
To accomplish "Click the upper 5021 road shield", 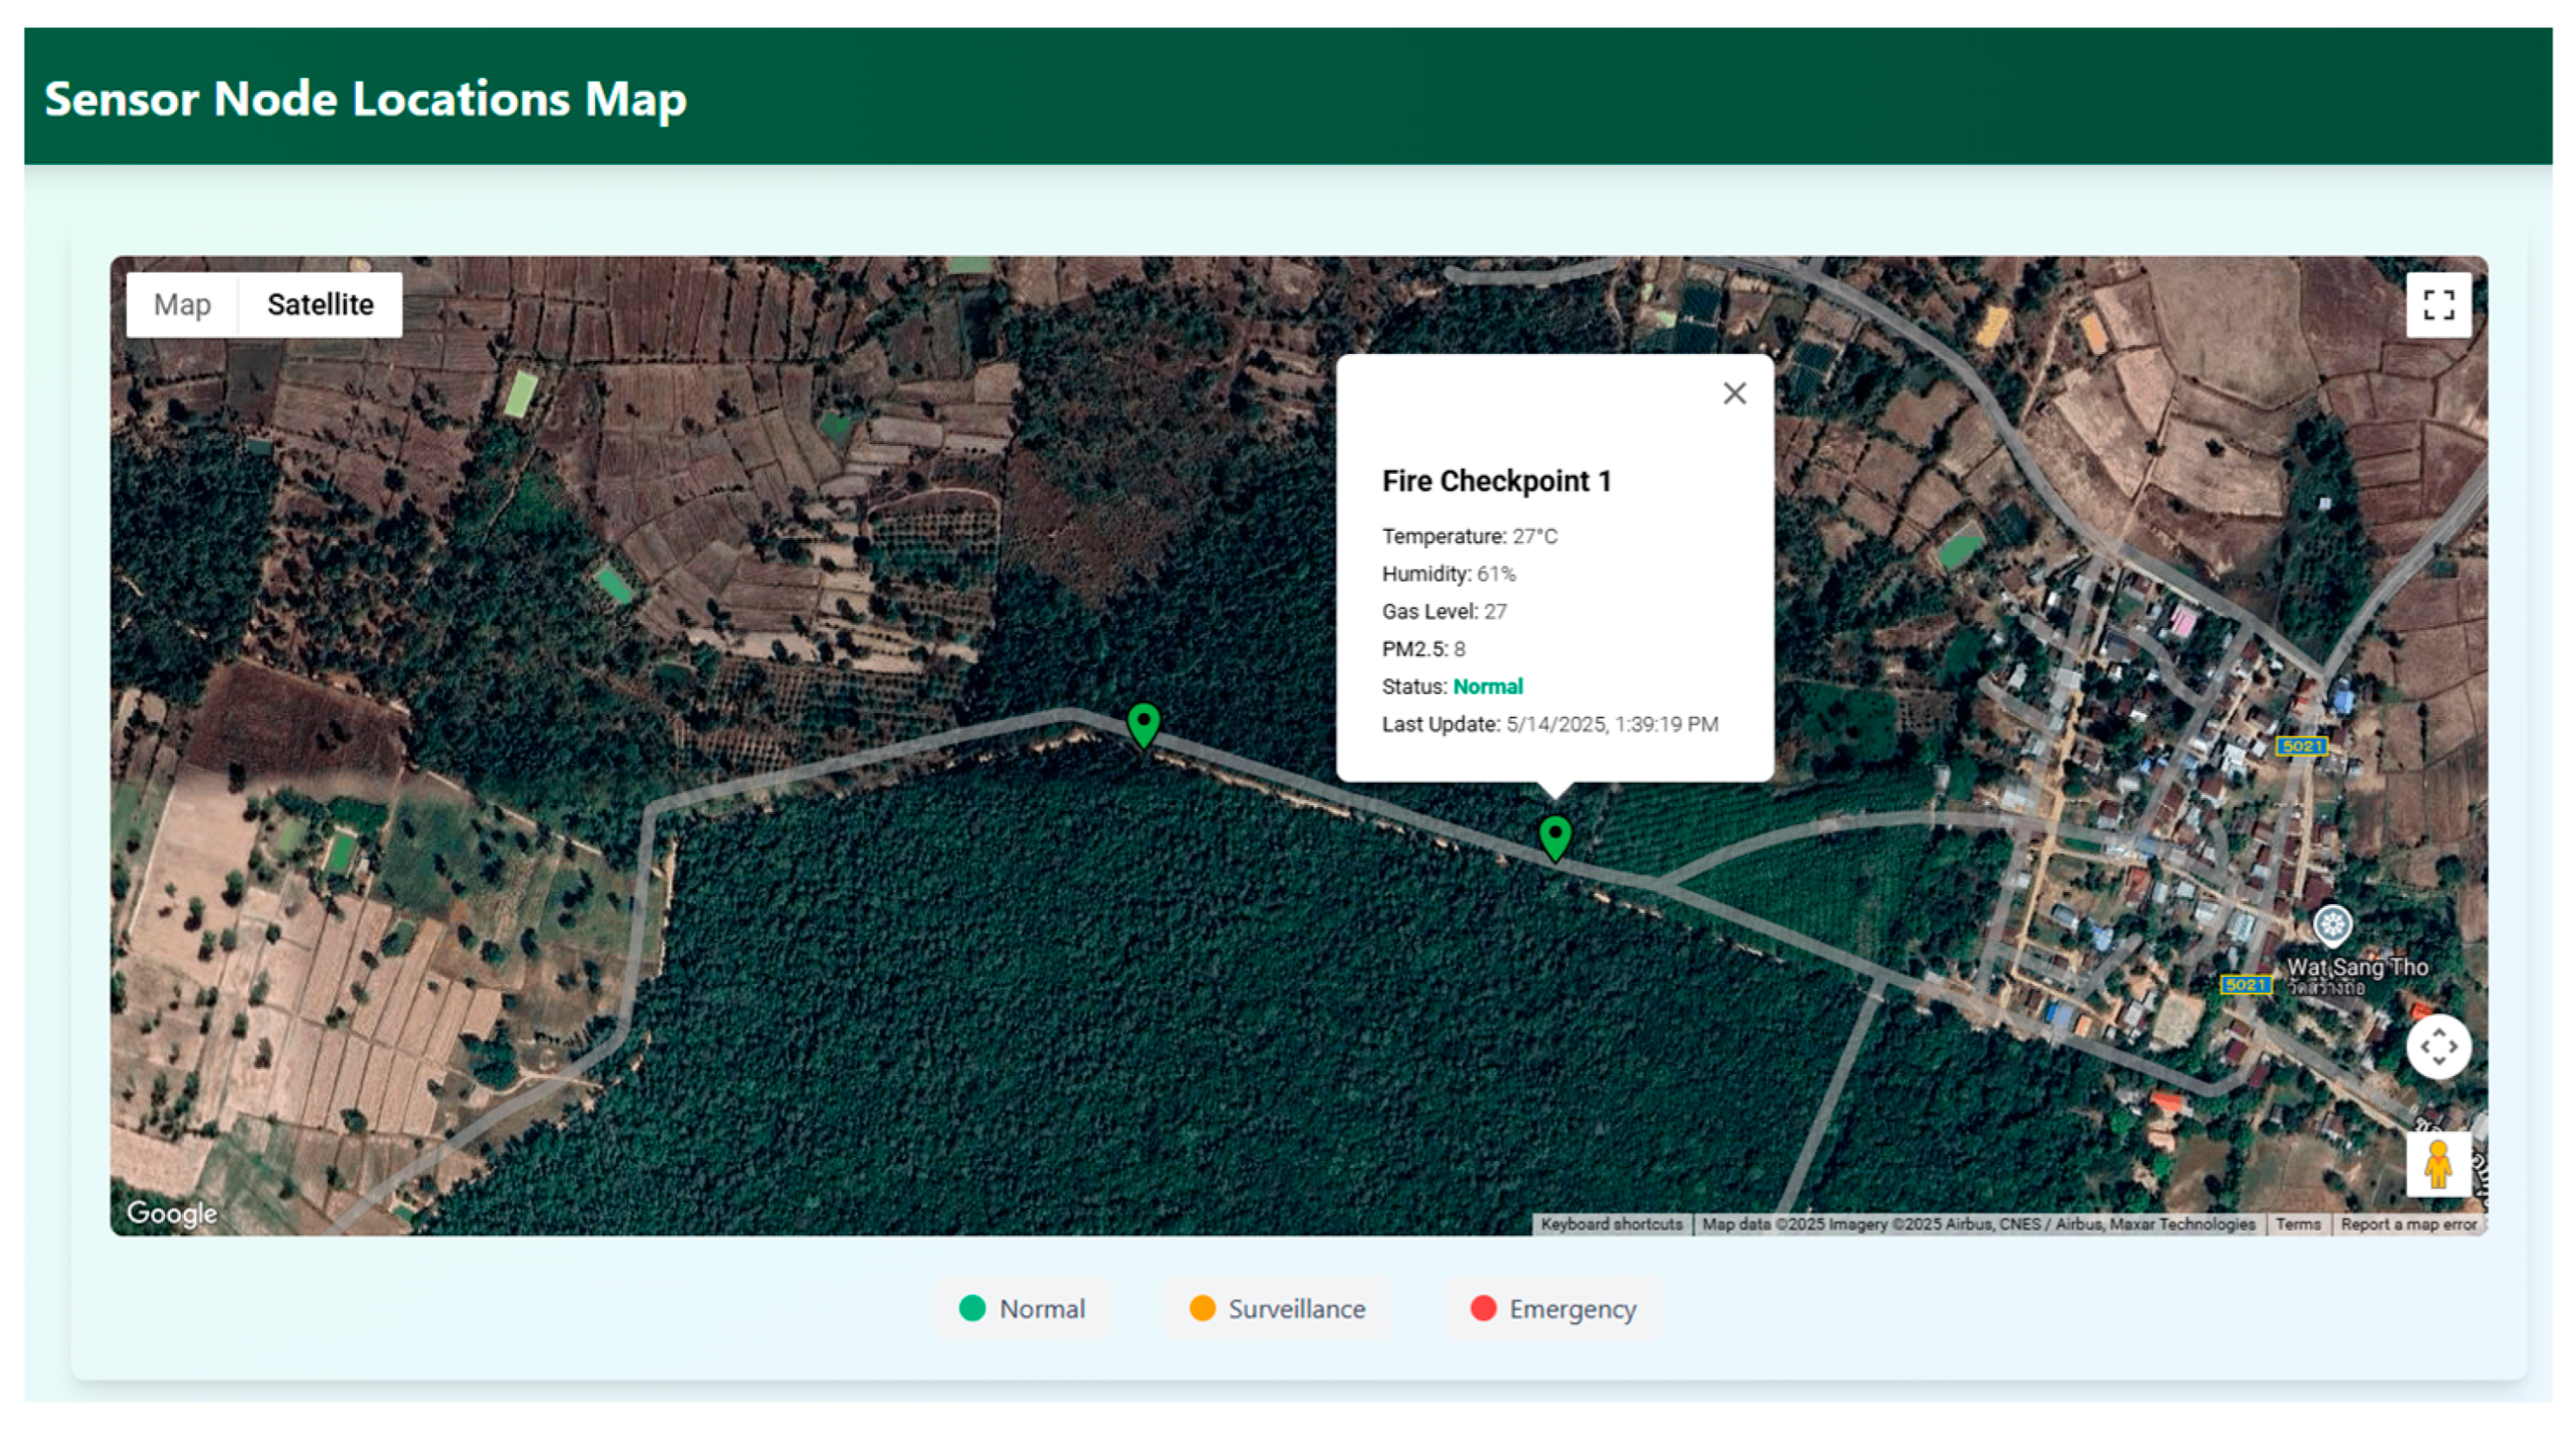I will [x=2301, y=746].
